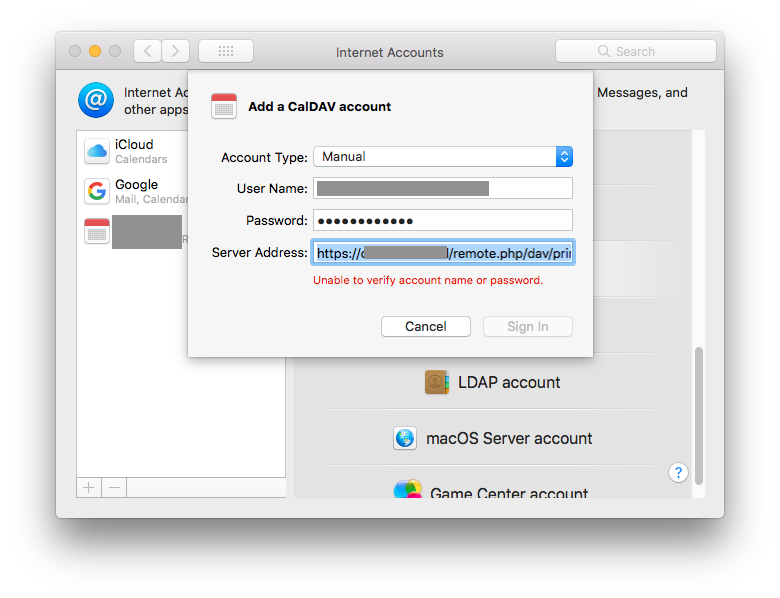Image resolution: width=780 pixels, height=598 pixels.
Task: Show all preferences with grid button
Action: click(225, 51)
